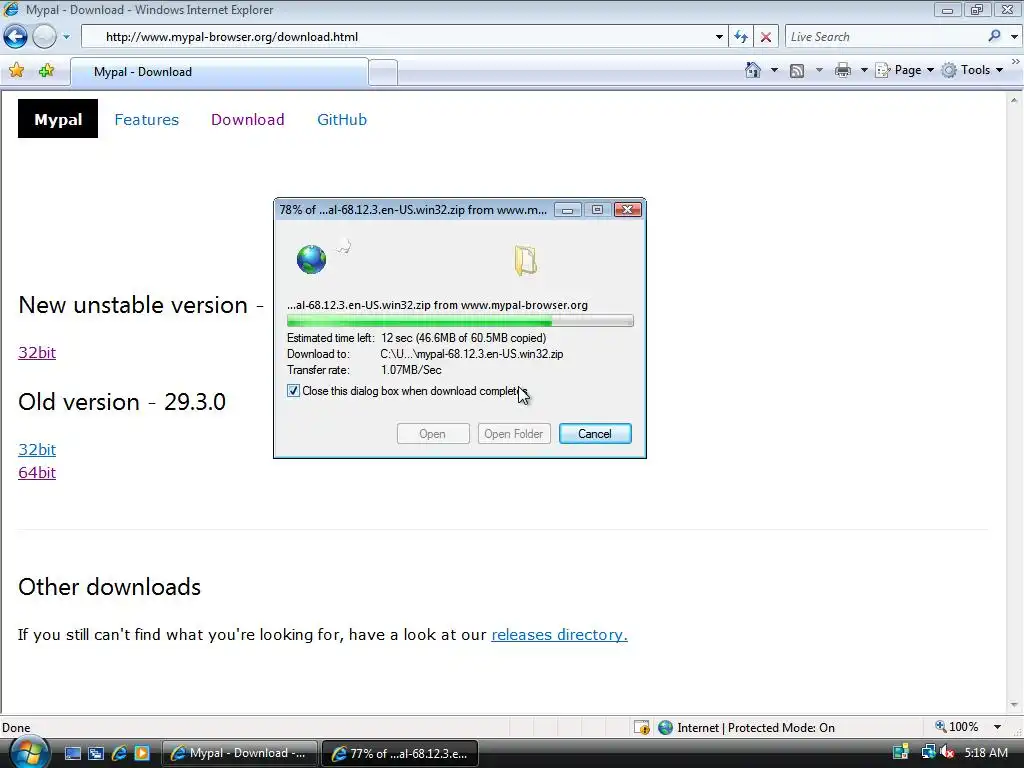
Task: Click the popup blocker status bar icon
Action: click(x=642, y=728)
